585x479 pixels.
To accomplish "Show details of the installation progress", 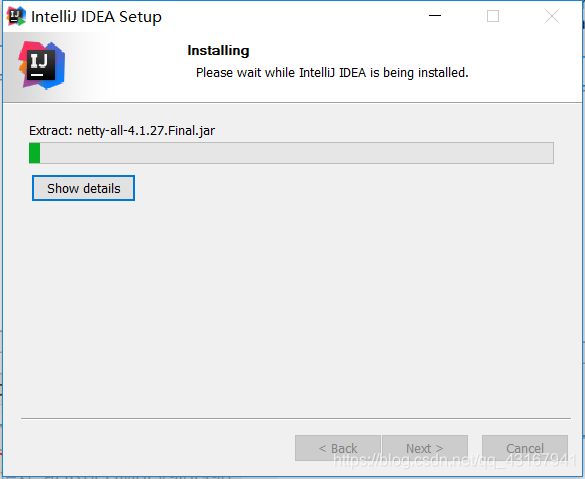I will pos(83,188).
